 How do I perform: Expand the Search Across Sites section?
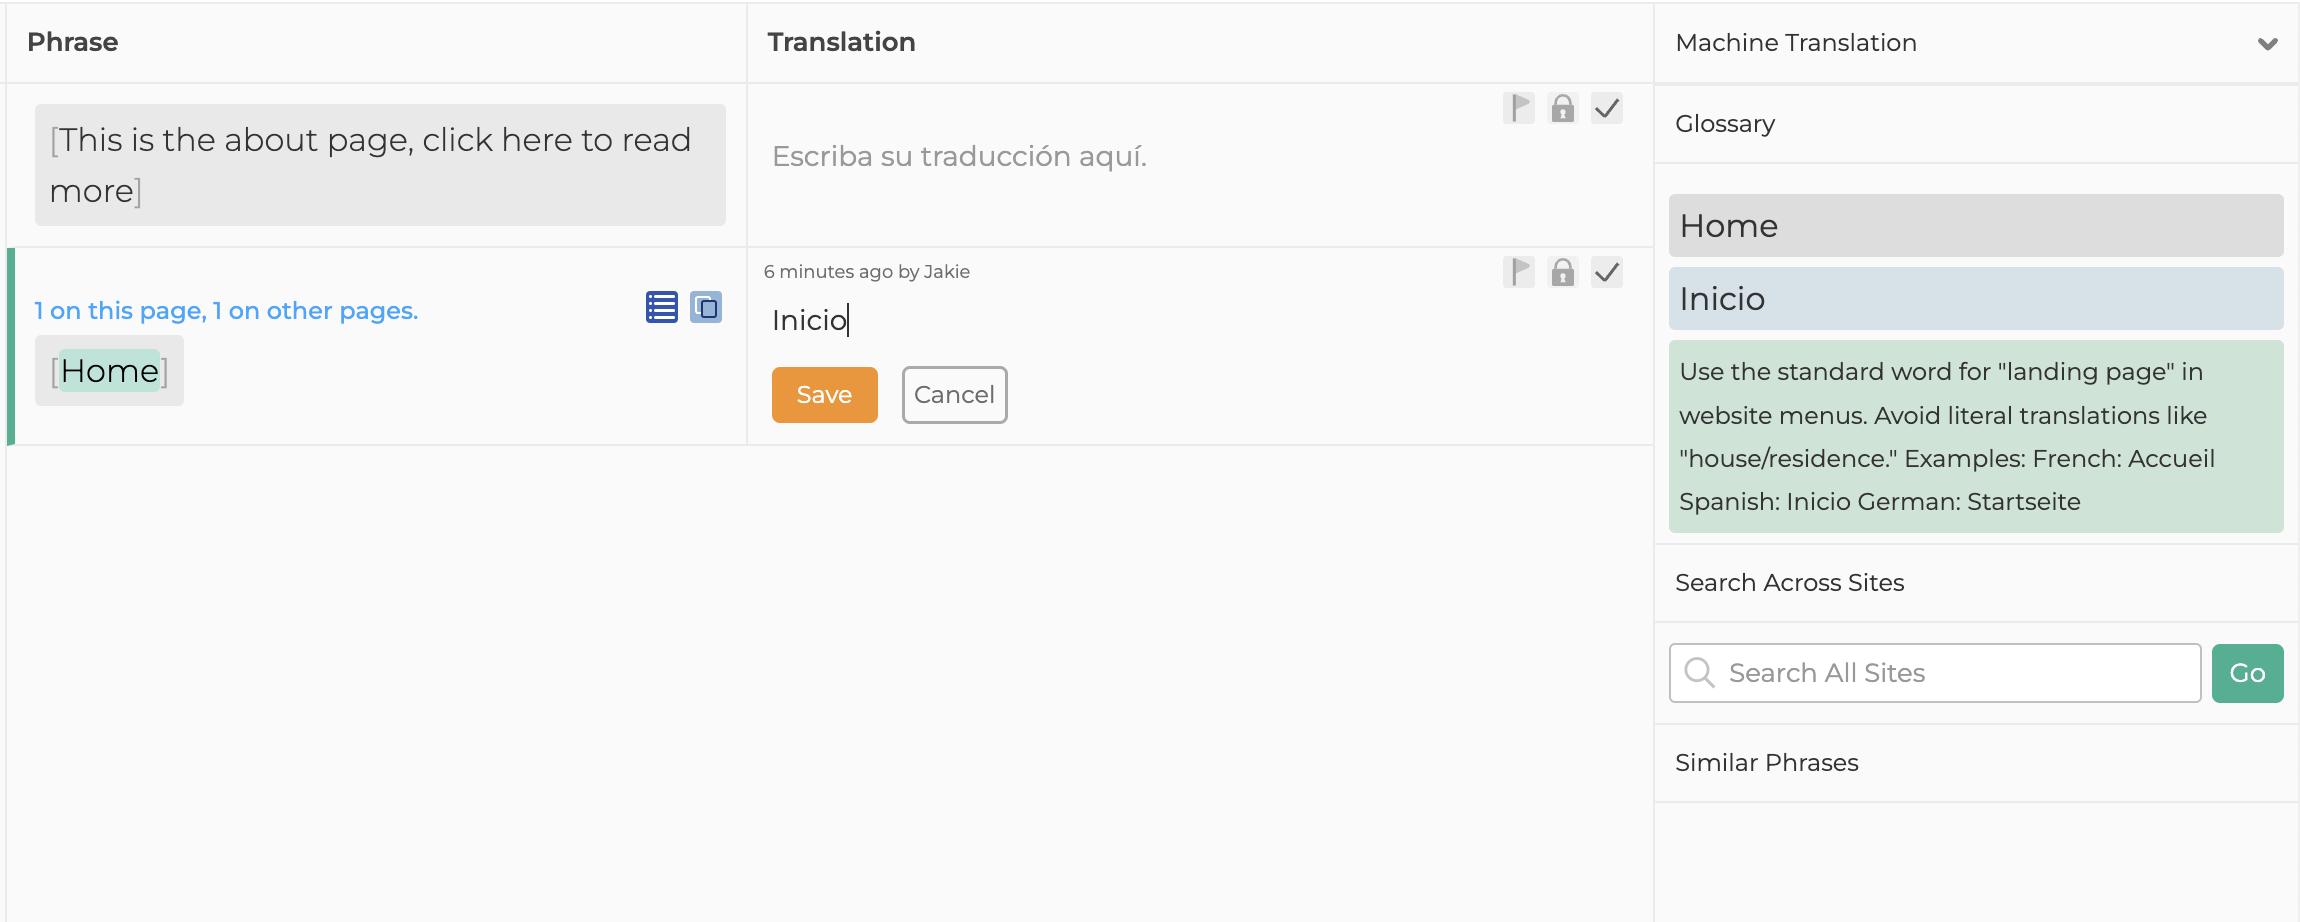tap(1789, 582)
